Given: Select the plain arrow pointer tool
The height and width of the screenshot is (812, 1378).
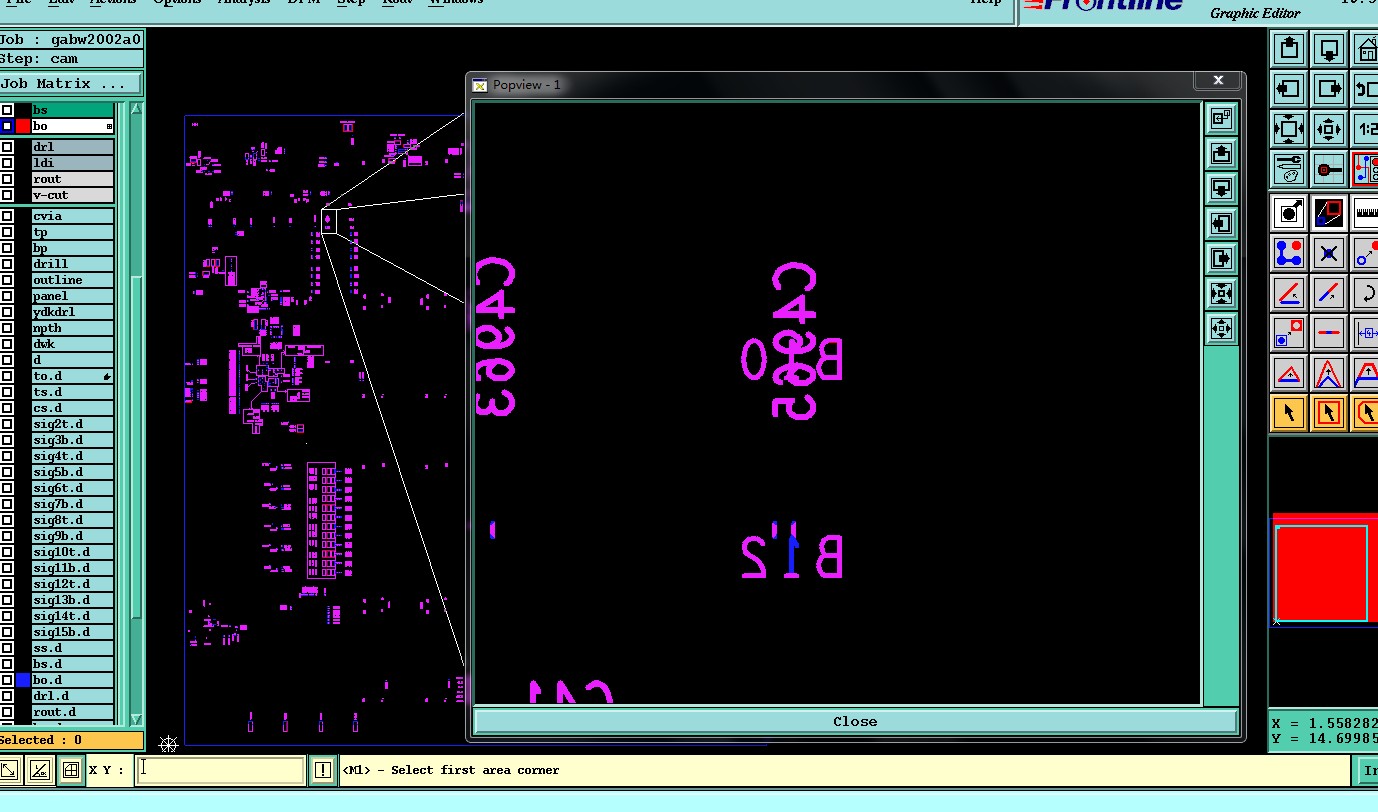Looking at the screenshot, I should point(1289,413).
